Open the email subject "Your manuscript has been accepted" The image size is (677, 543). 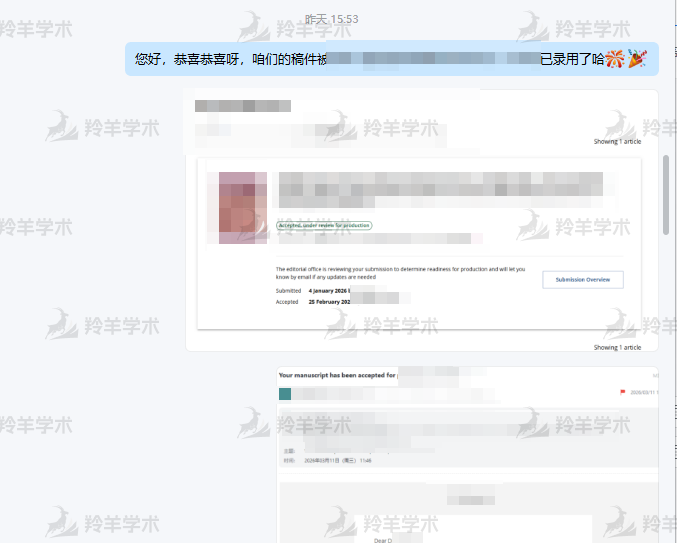tap(337, 376)
